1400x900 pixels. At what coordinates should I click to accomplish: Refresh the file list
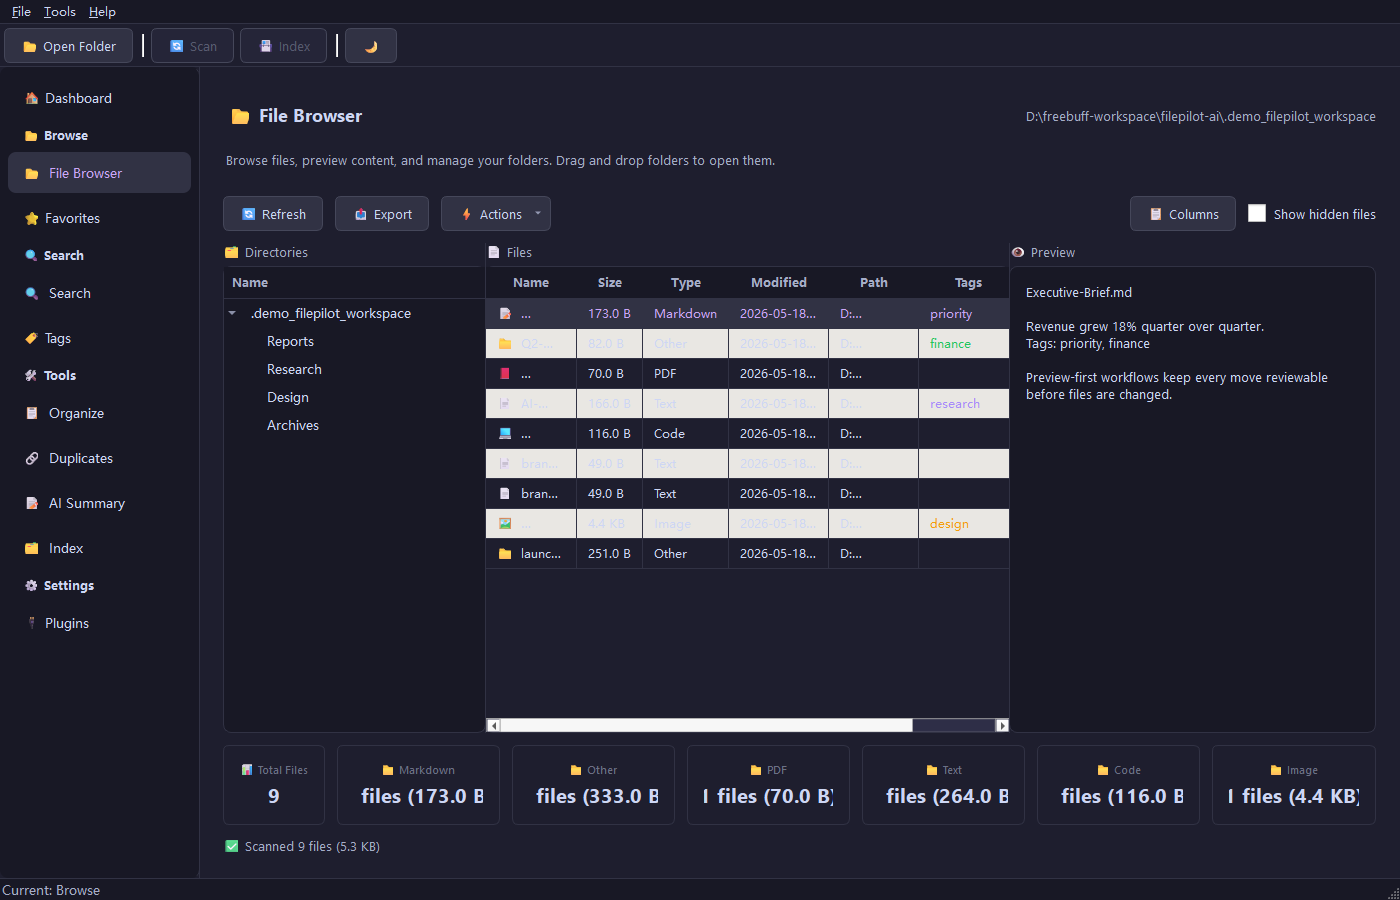point(273,214)
